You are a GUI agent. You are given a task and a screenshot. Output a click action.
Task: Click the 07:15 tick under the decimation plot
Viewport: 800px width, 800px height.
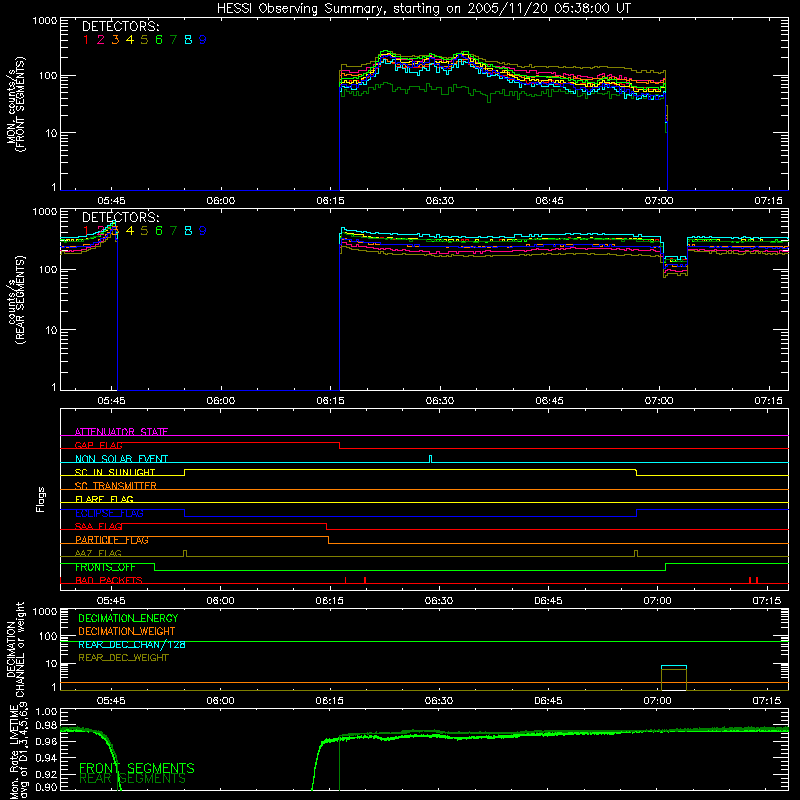(767, 701)
